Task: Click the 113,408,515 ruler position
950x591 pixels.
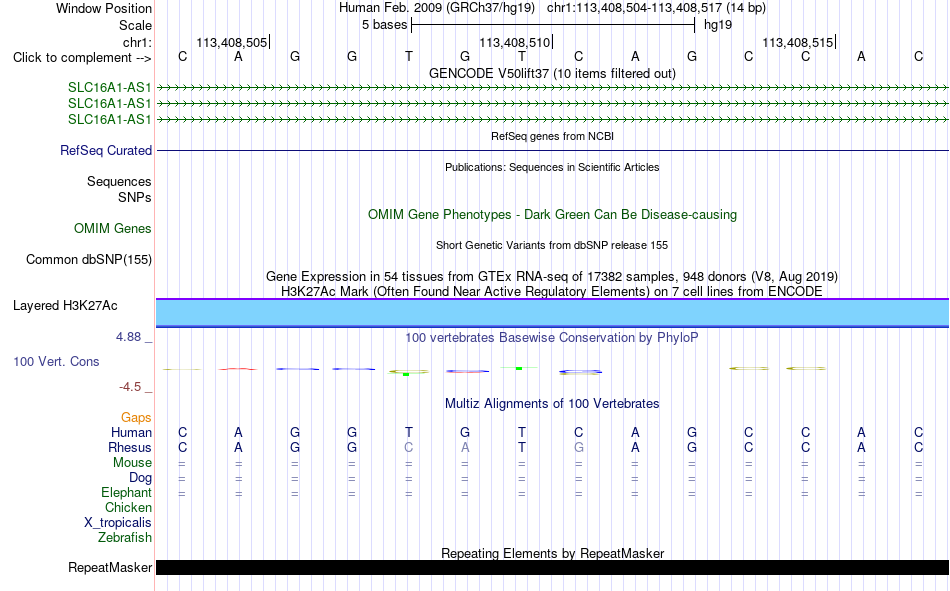Action: (797, 42)
